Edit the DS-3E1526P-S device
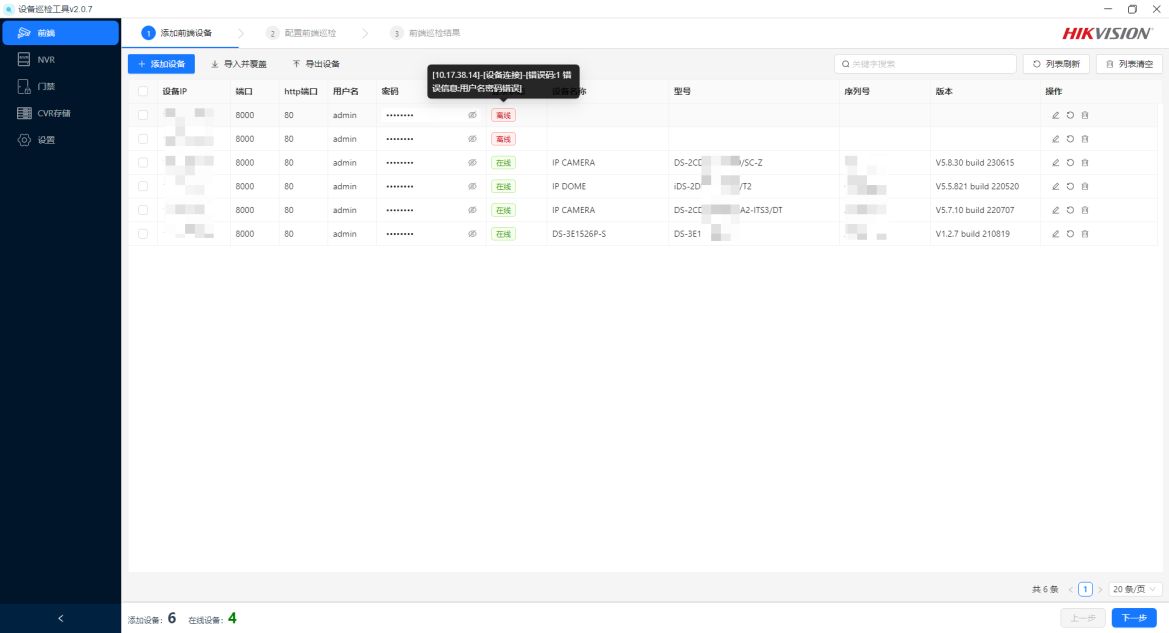The width and height of the screenshot is (1169, 633). (1056, 234)
